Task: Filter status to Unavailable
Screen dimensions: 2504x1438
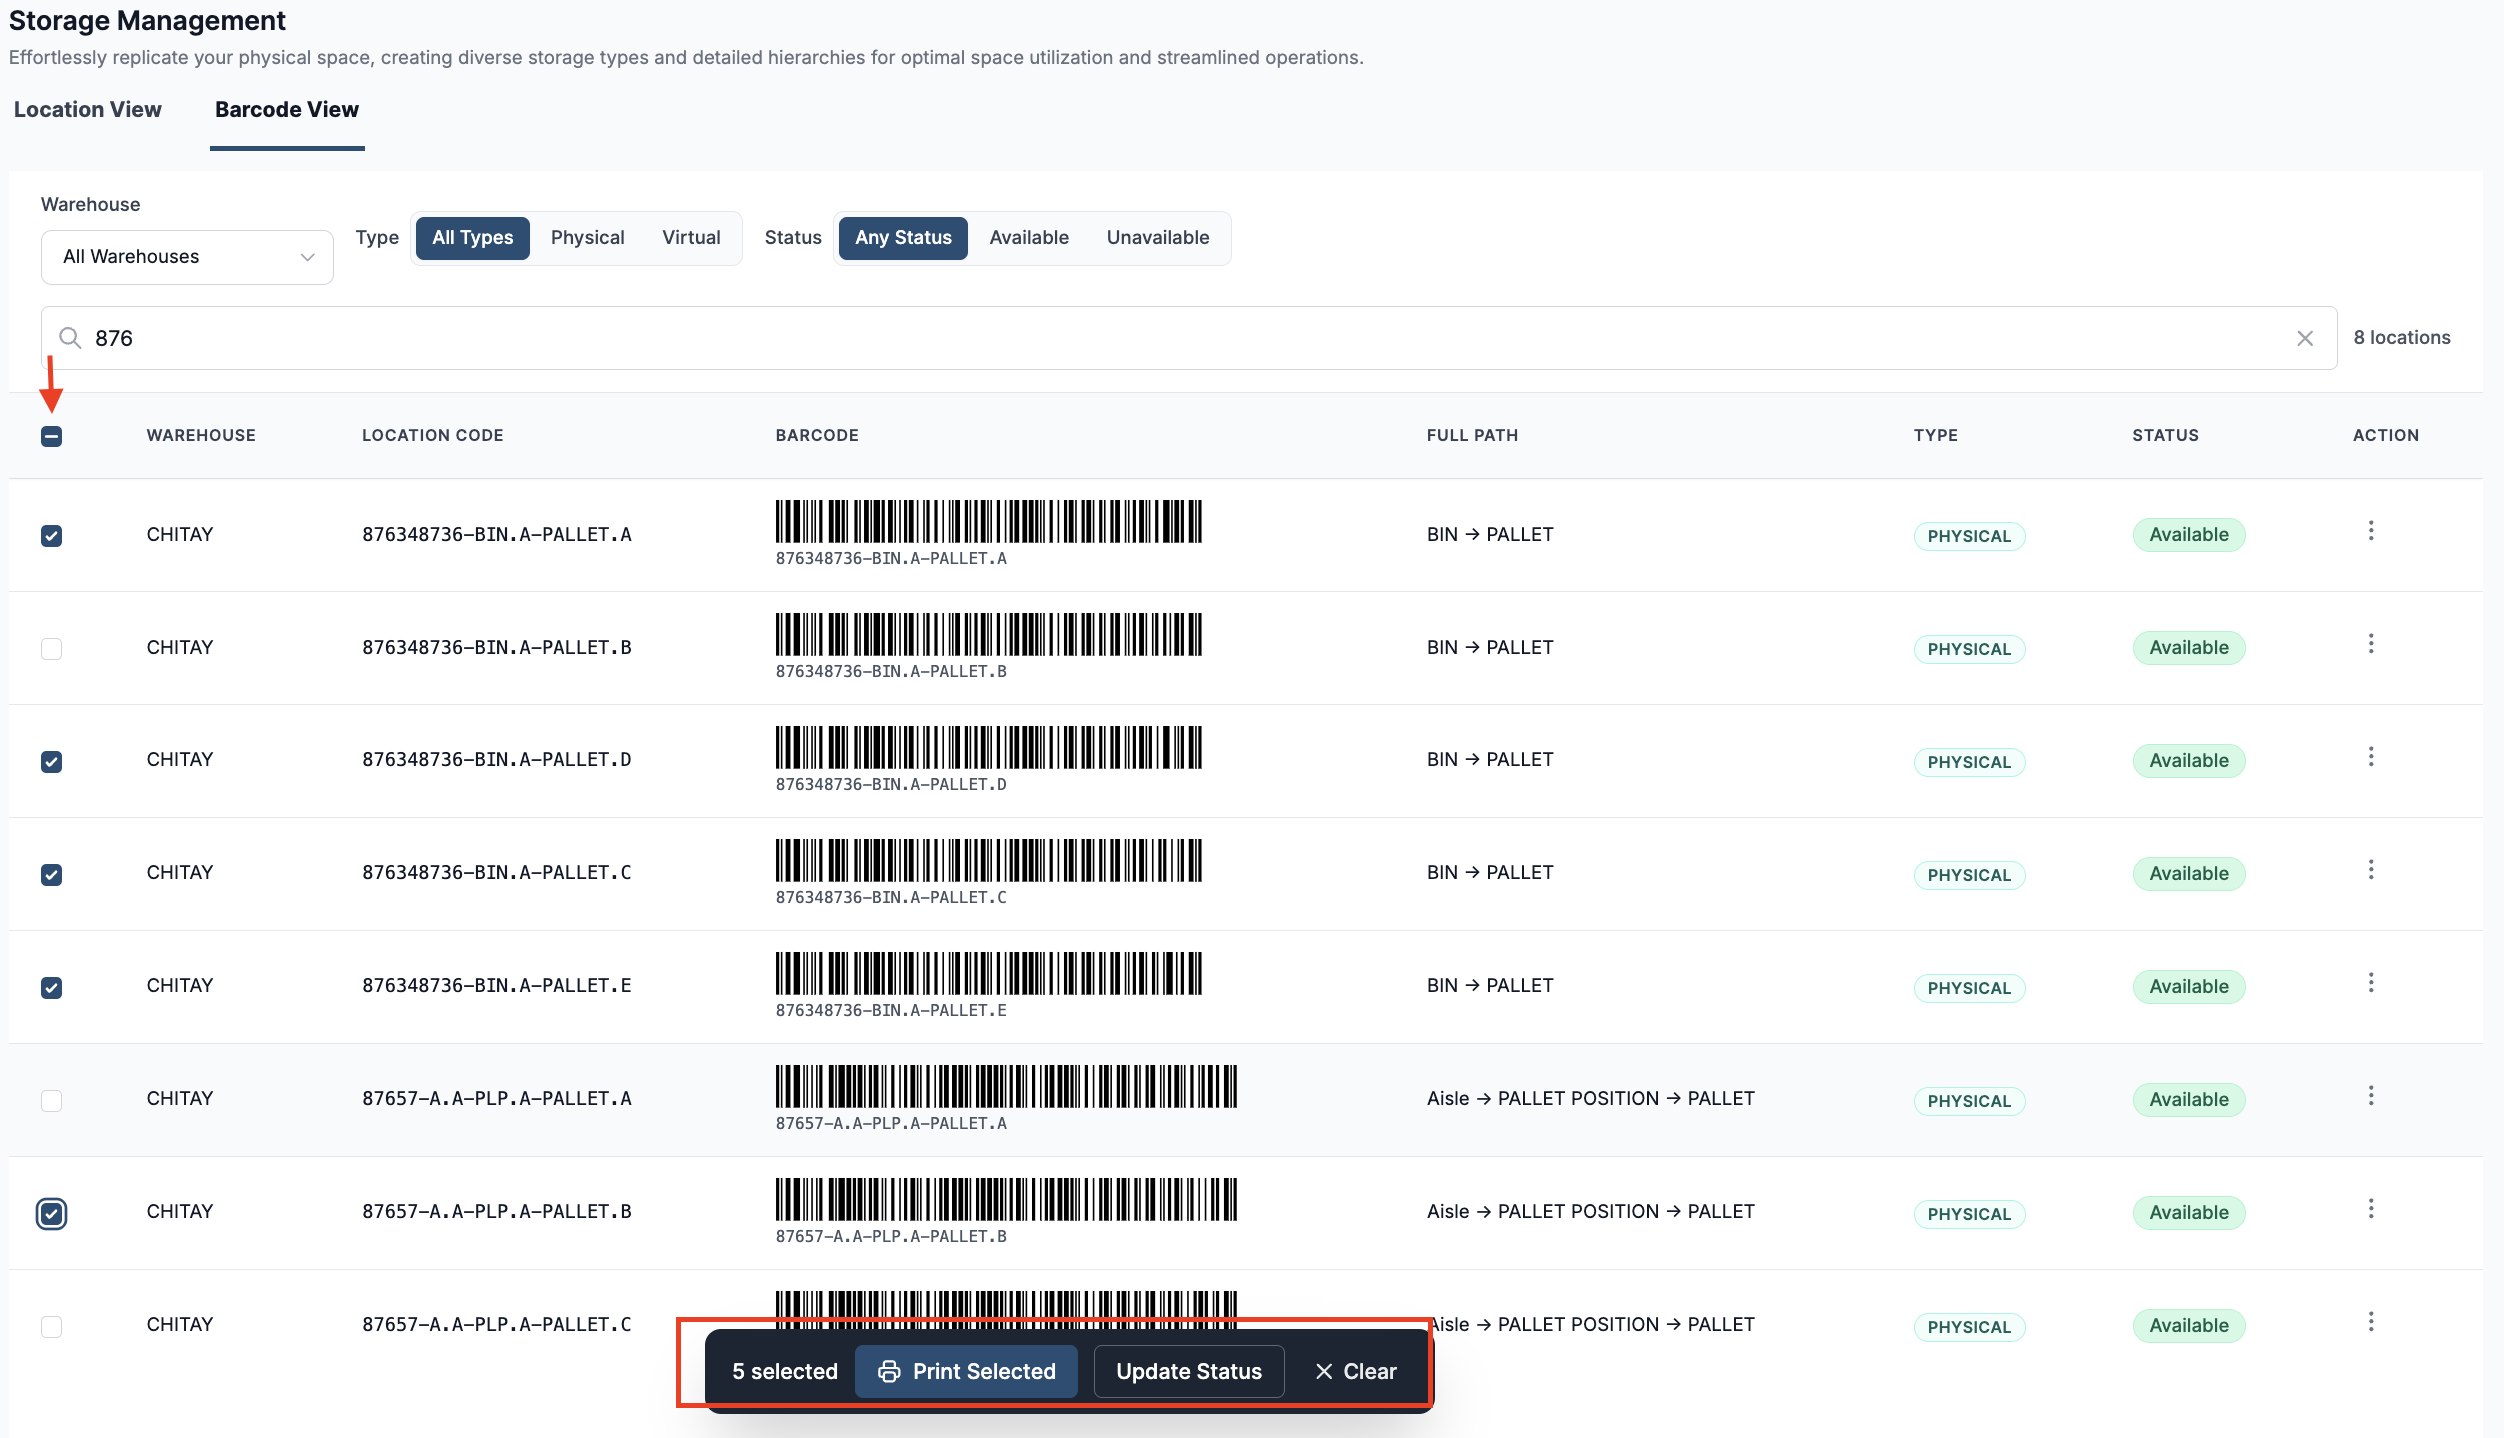Action: click(x=1158, y=238)
